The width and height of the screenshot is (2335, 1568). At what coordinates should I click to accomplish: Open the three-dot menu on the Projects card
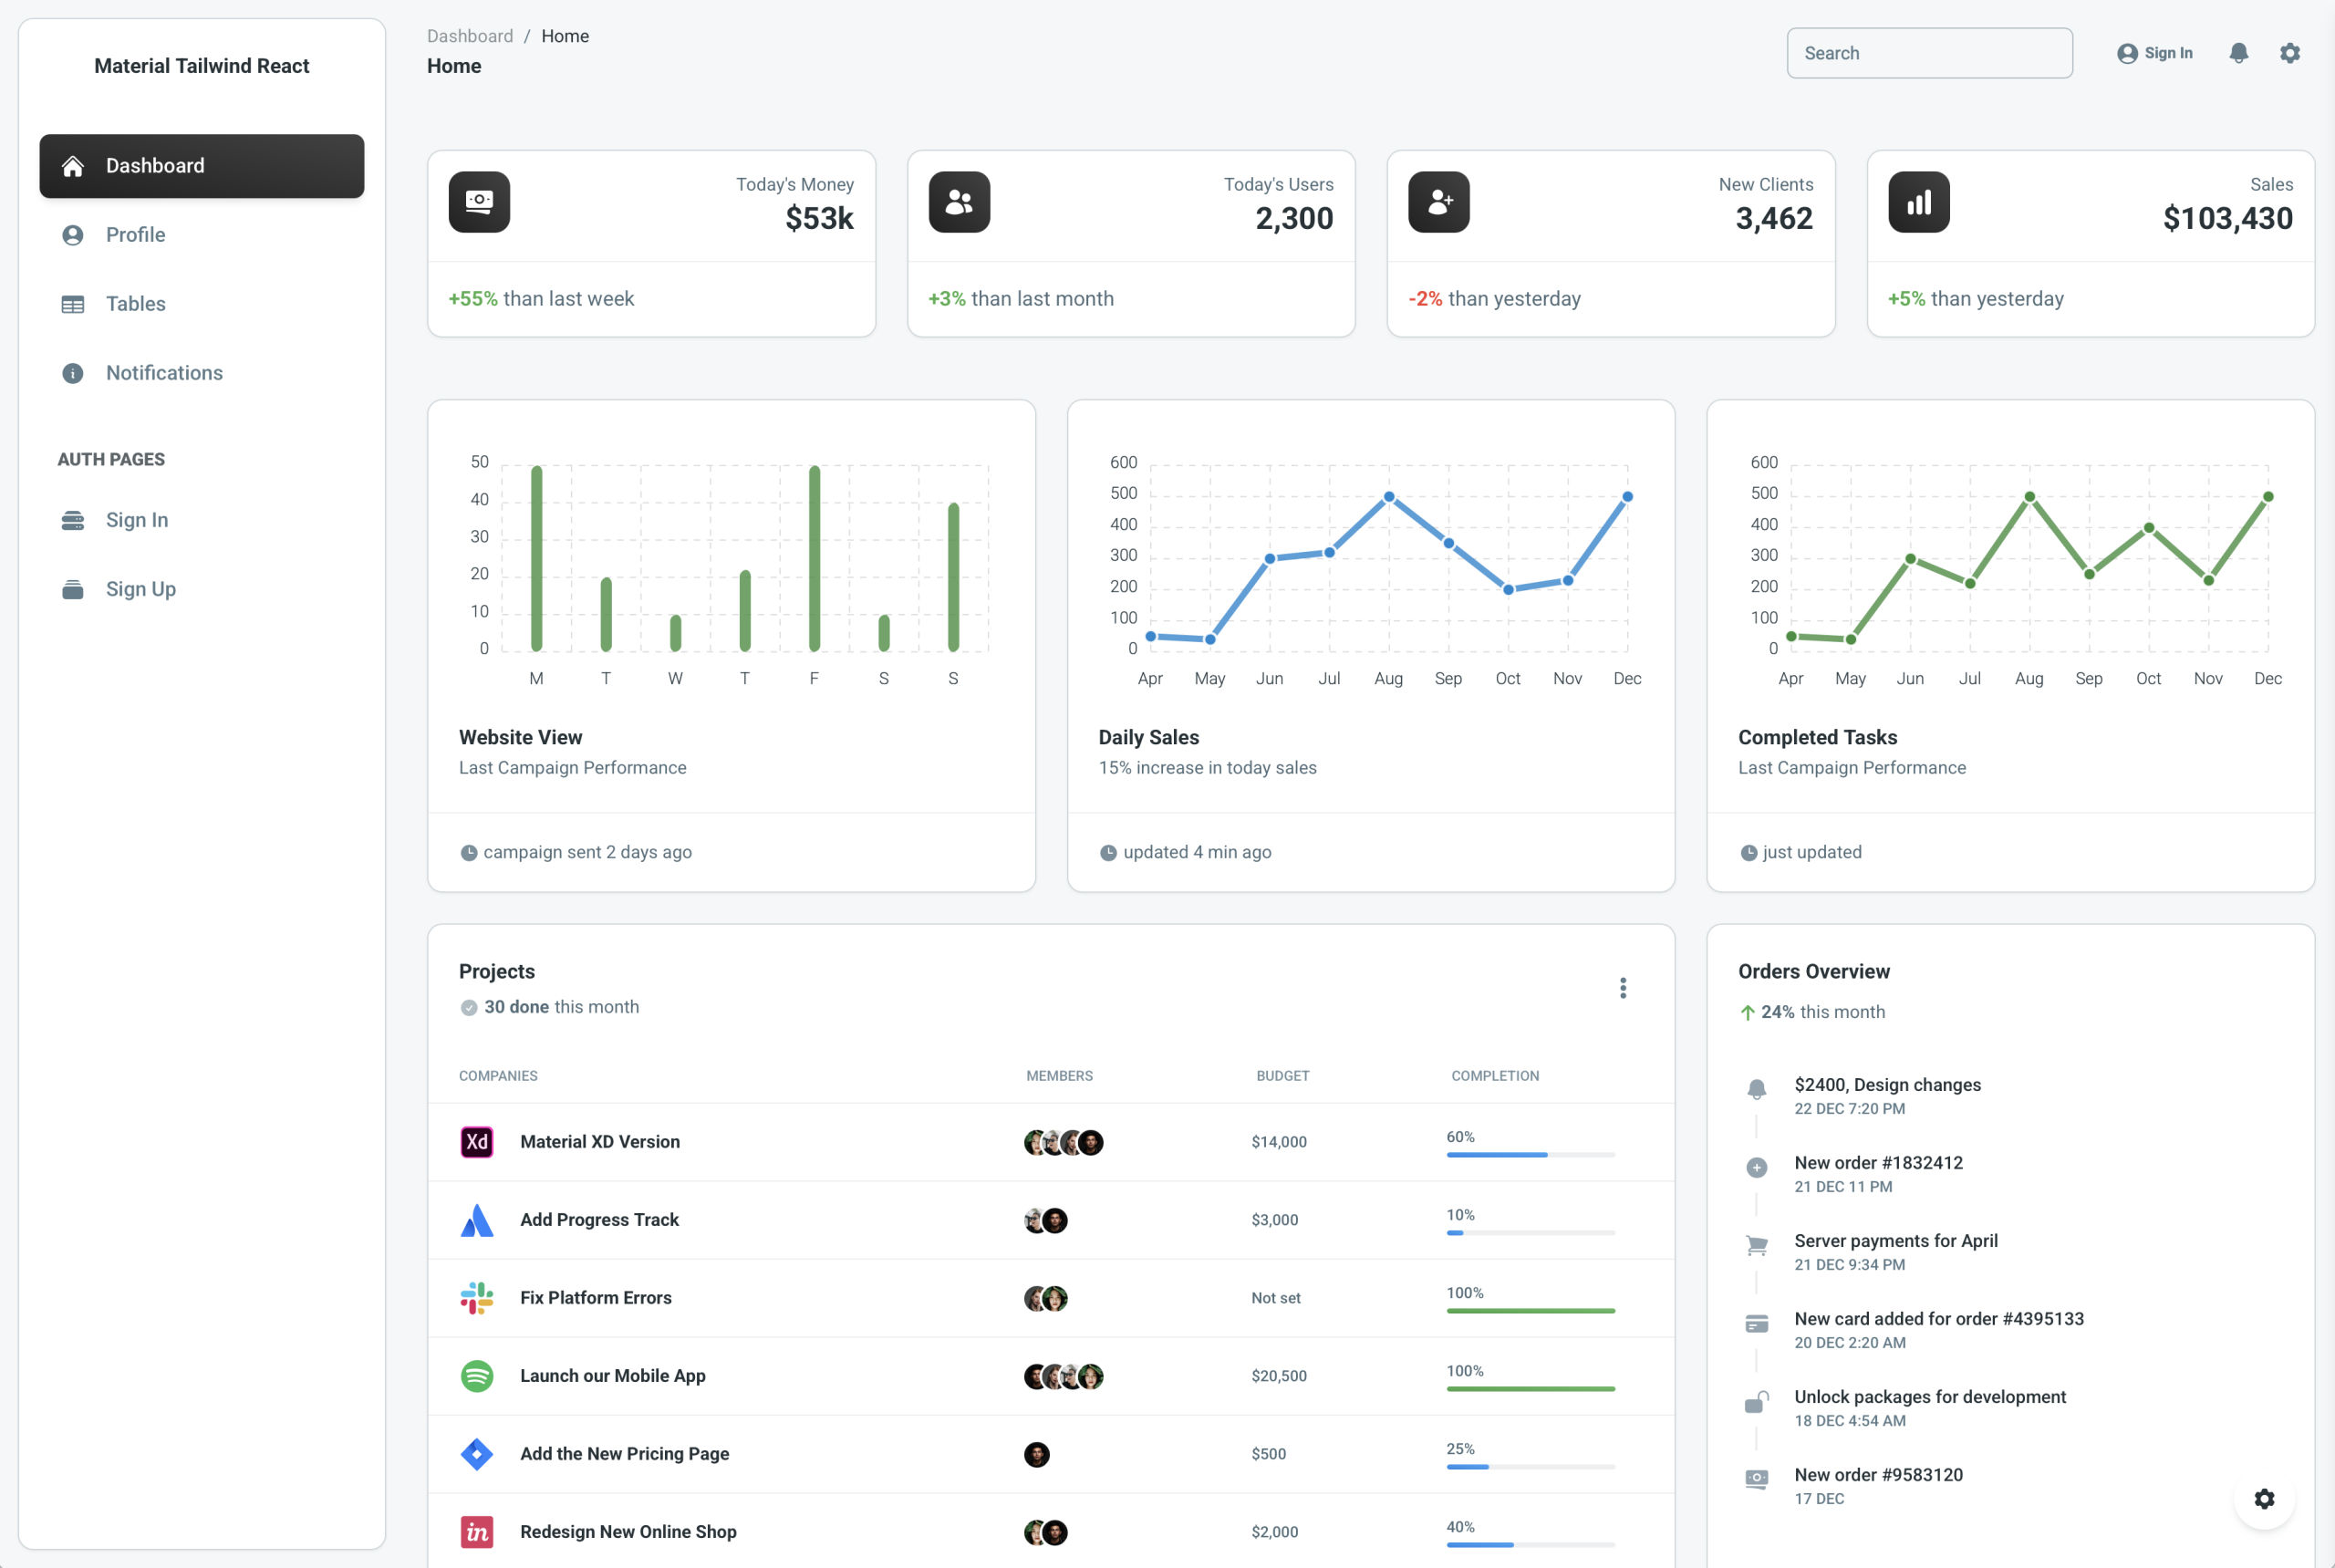pyautogui.click(x=1623, y=988)
